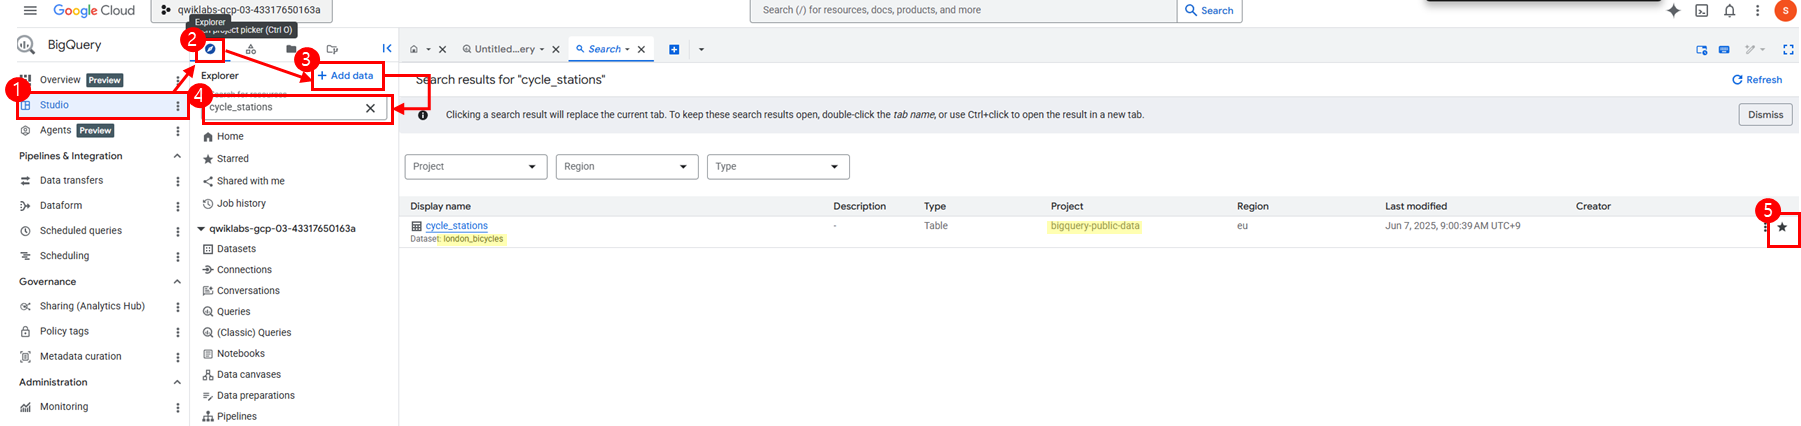The image size is (1801, 426).
Task: Click the Refresh button
Action: 1757,80
